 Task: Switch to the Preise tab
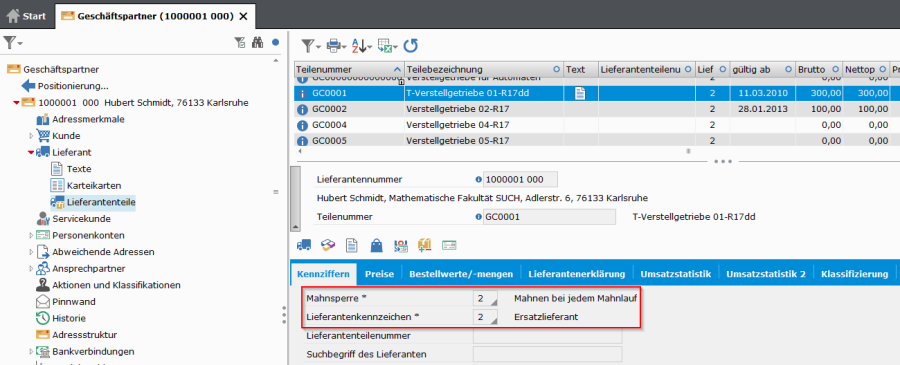coord(379,274)
